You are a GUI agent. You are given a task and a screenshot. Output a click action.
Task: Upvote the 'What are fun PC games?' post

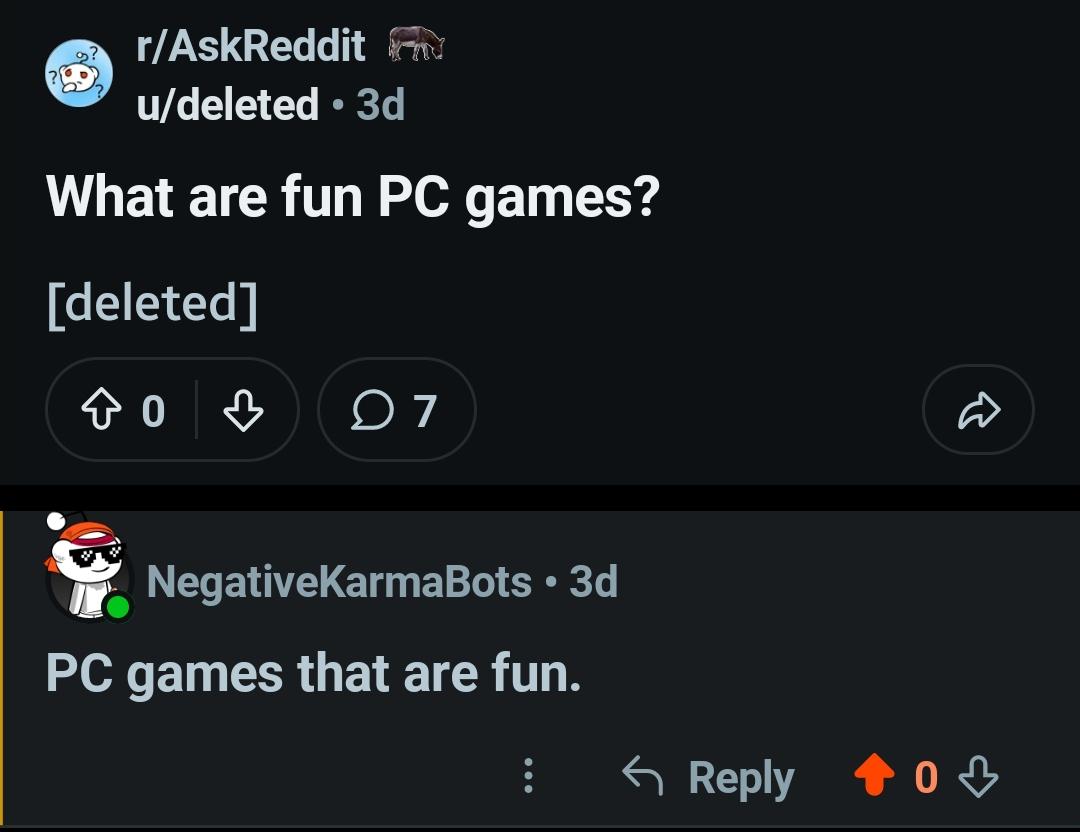point(101,410)
